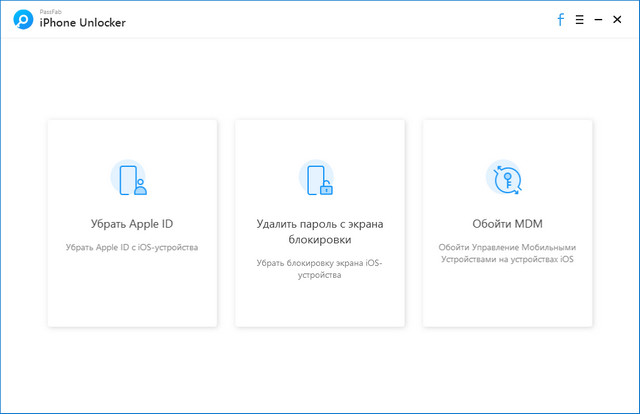Screen dimensions: 640x414
Task: Click the Bypass MDM key icon
Action: tap(507, 178)
